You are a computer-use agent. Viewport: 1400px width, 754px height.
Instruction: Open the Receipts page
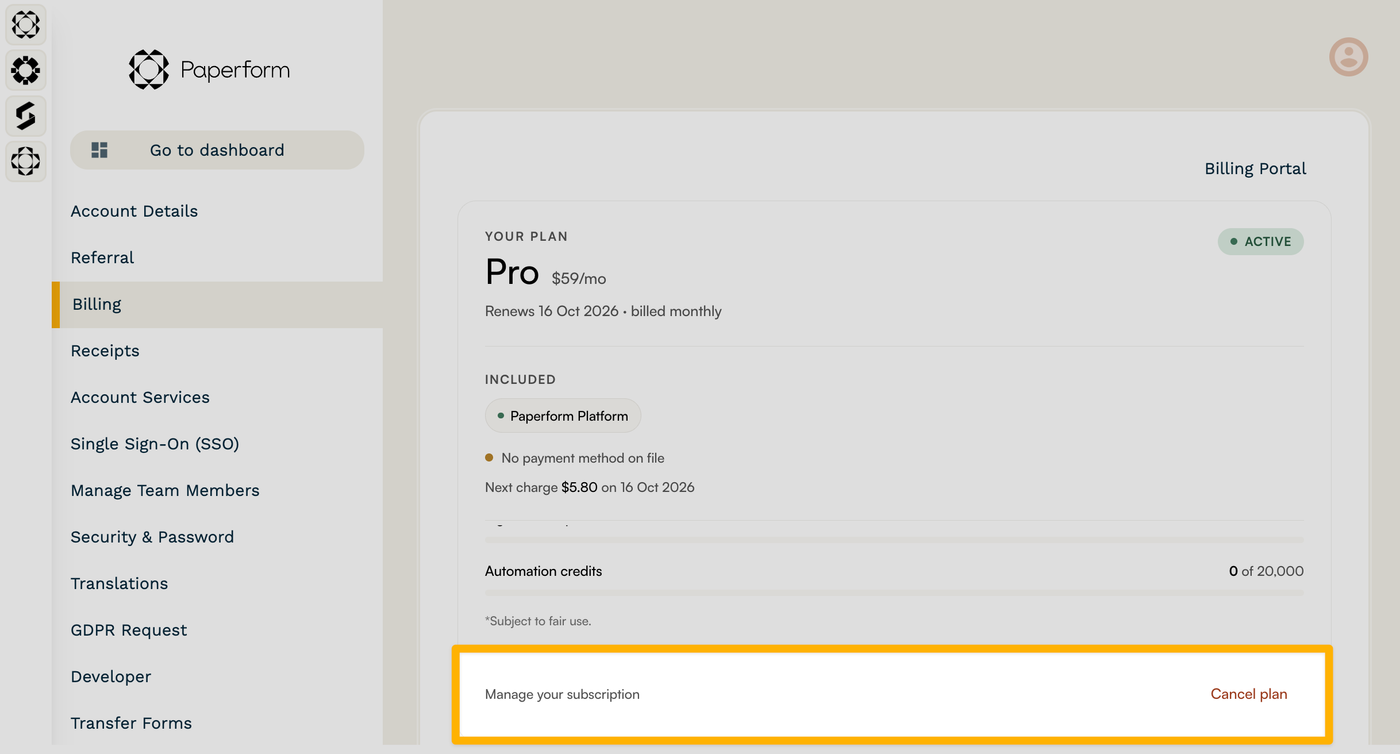click(x=105, y=351)
